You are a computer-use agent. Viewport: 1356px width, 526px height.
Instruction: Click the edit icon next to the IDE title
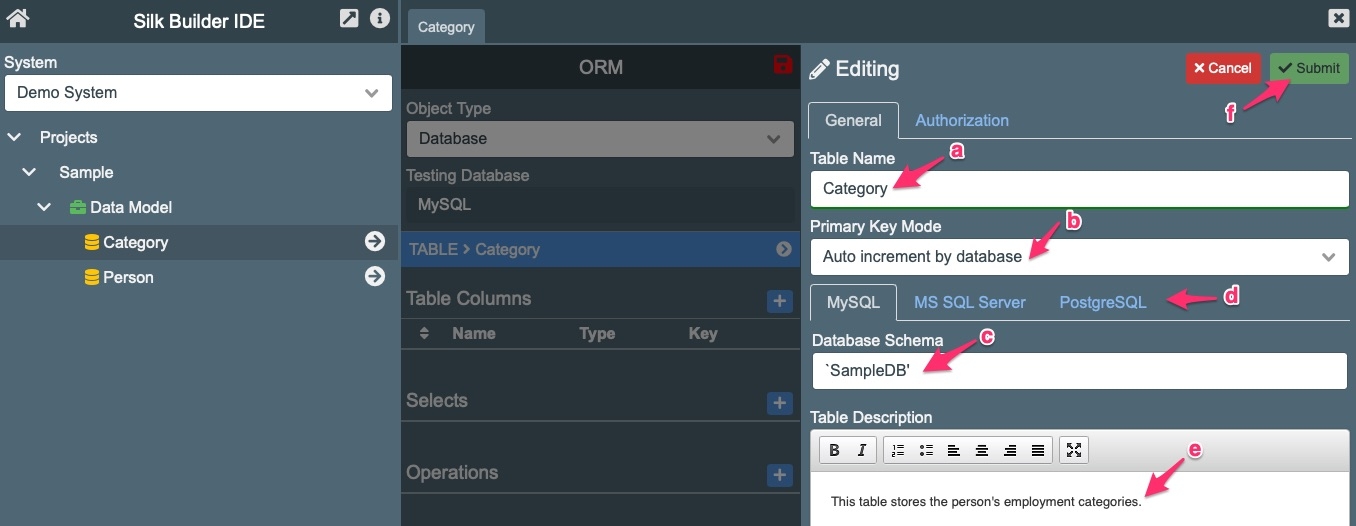[349, 18]
